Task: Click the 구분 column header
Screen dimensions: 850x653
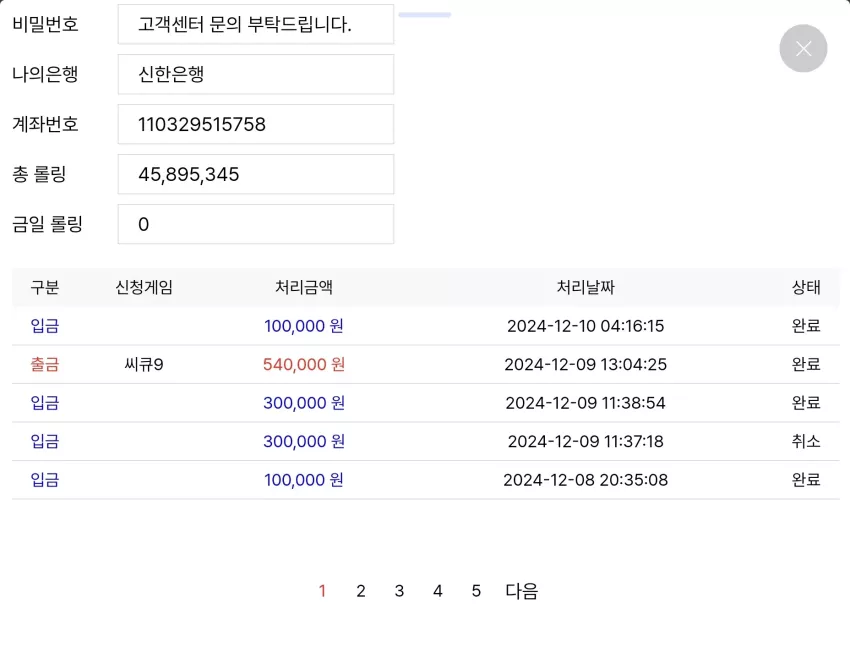Action: [x=45, y=287]
